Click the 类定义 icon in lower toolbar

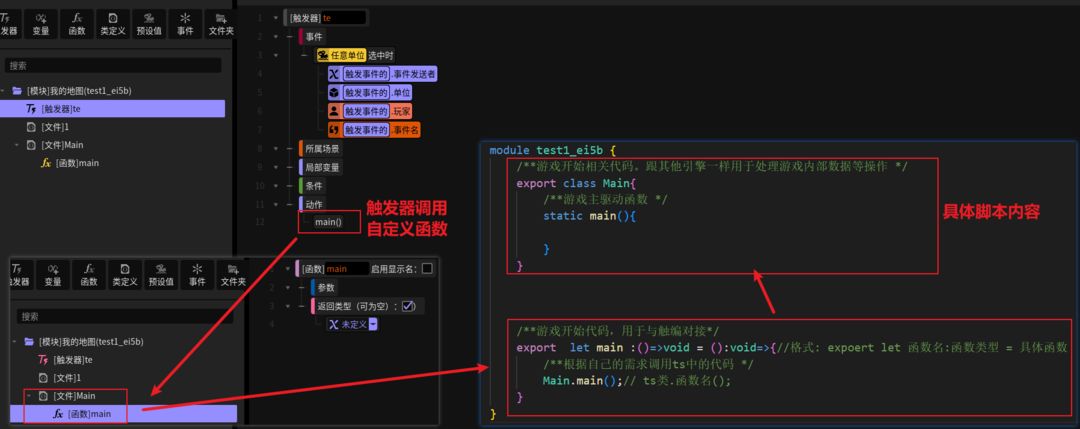125,274
